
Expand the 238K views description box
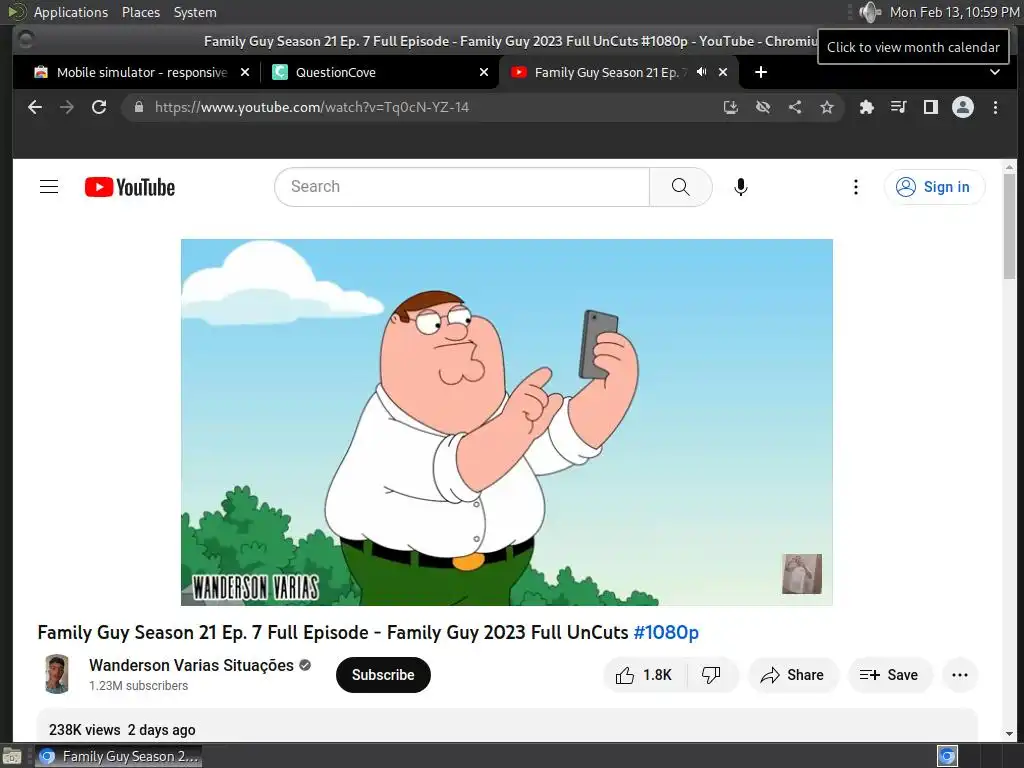tap(507, 726)
